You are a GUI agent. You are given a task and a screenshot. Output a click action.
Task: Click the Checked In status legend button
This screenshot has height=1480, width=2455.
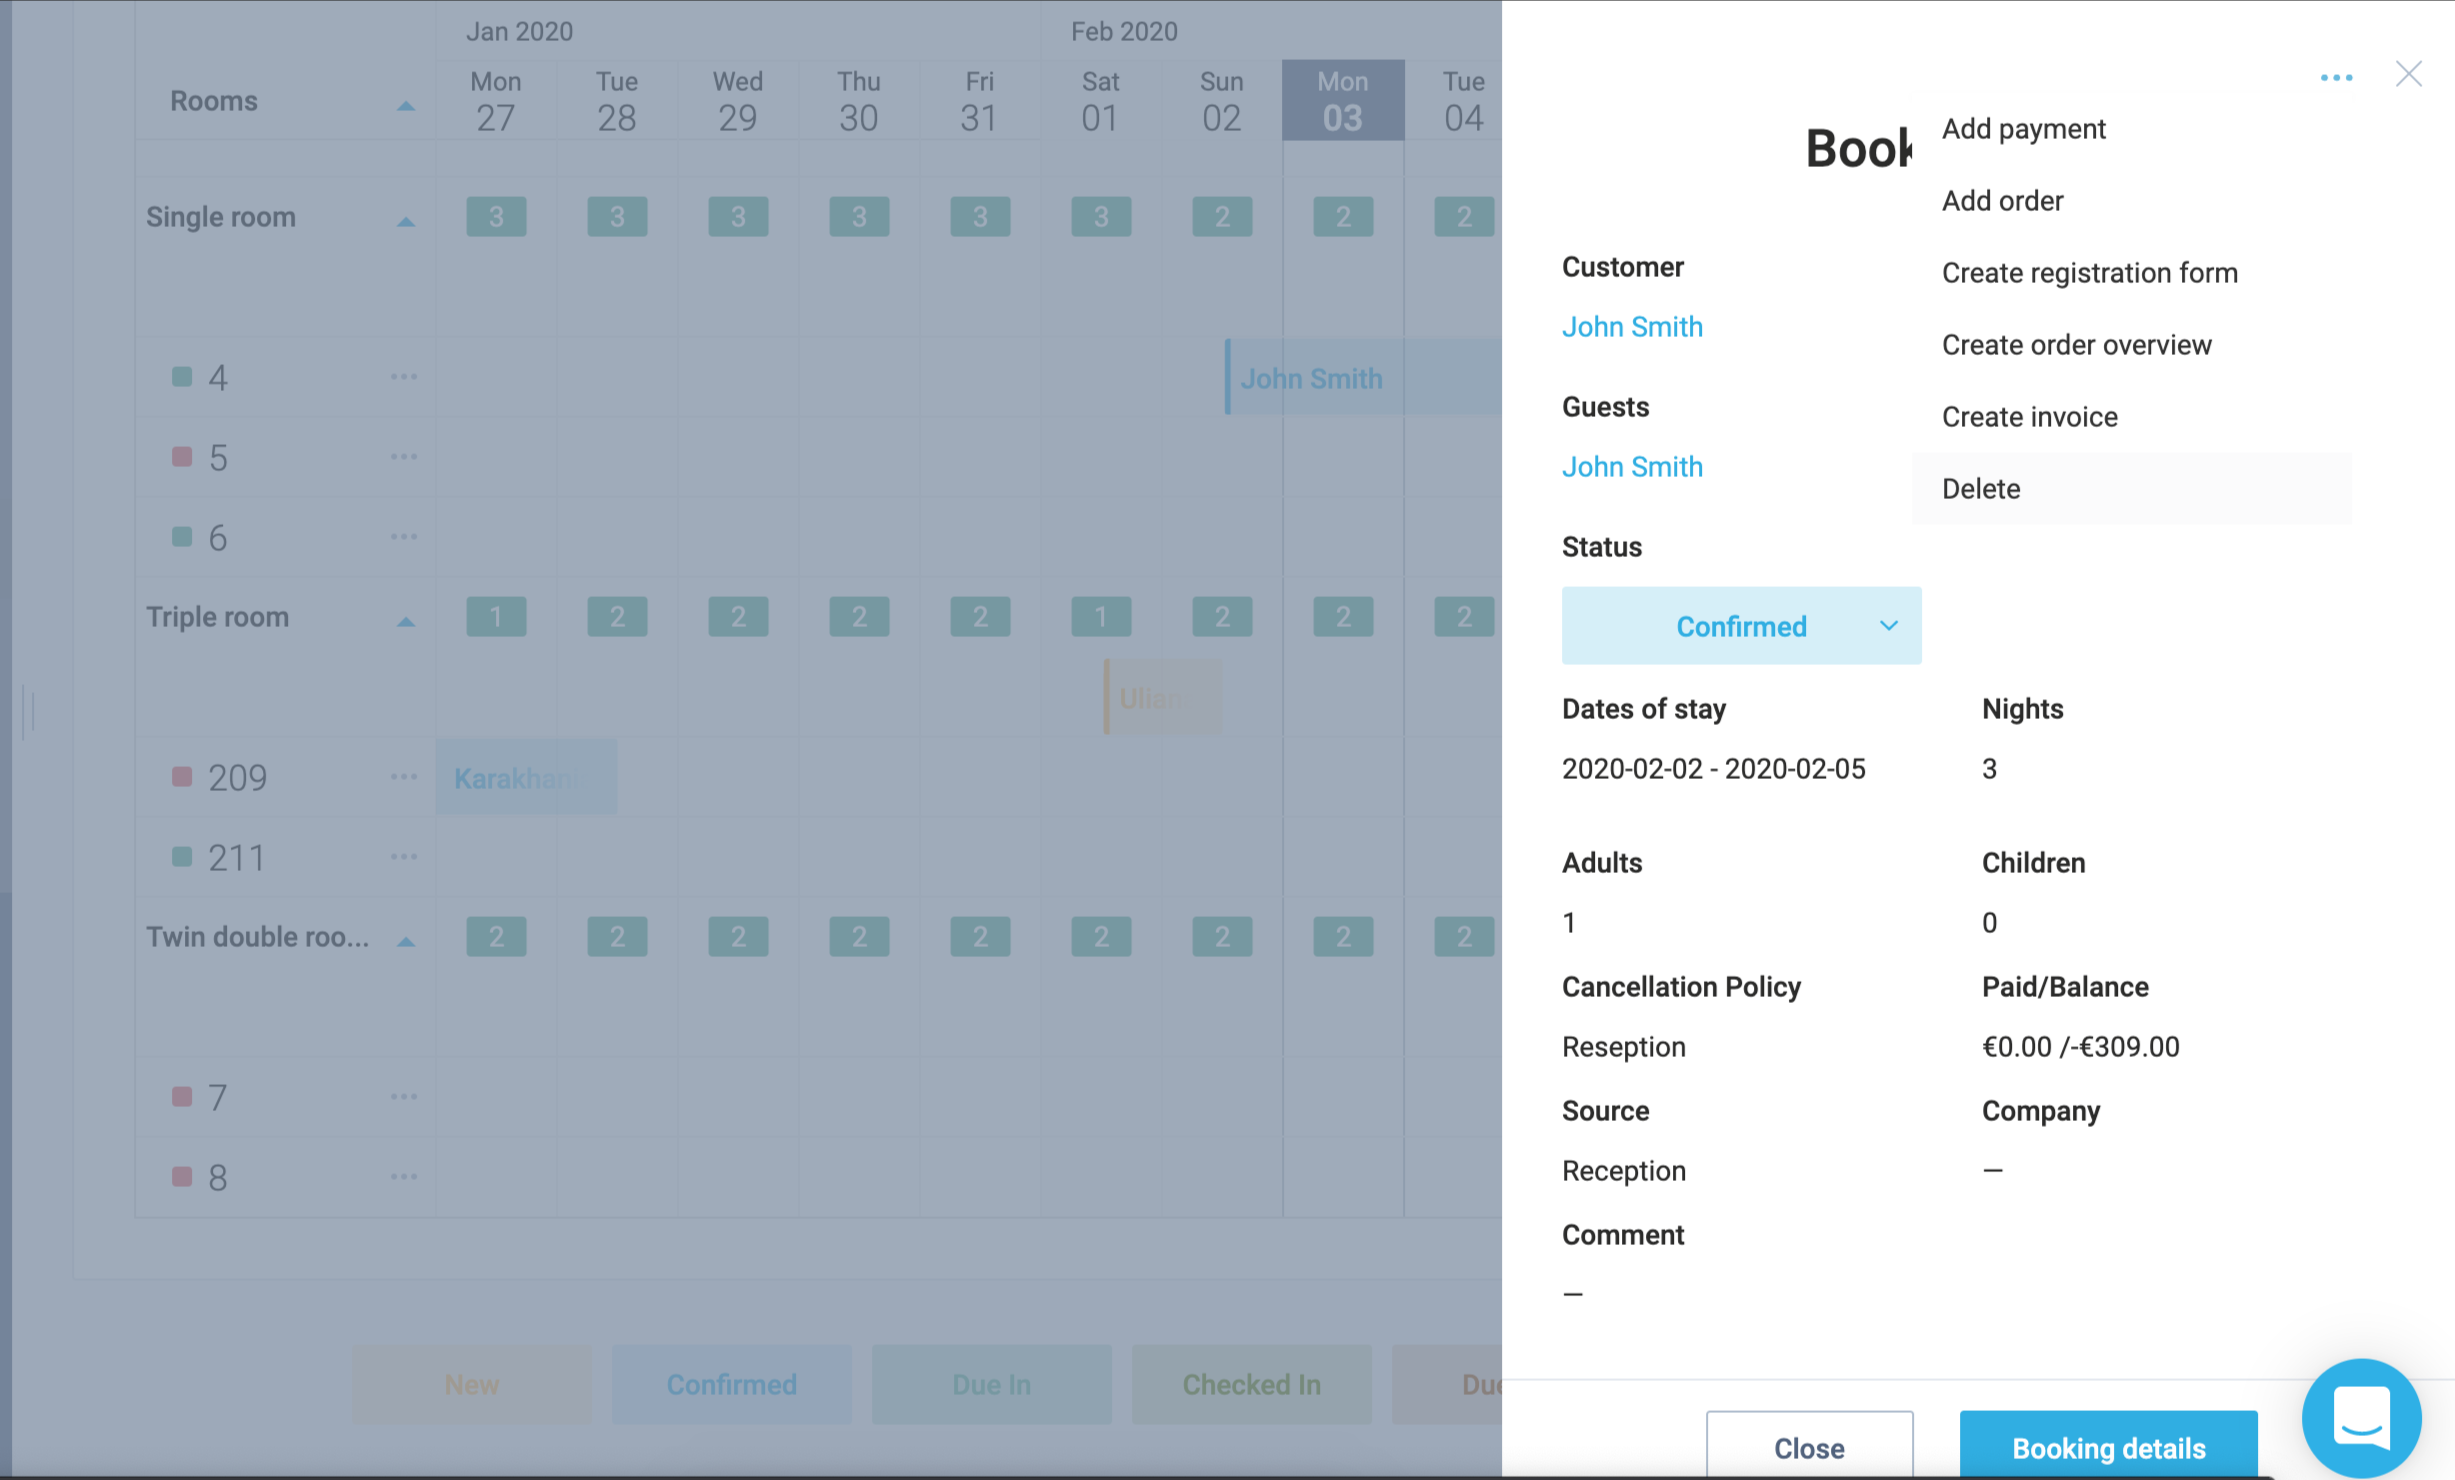[1251, 1385]
